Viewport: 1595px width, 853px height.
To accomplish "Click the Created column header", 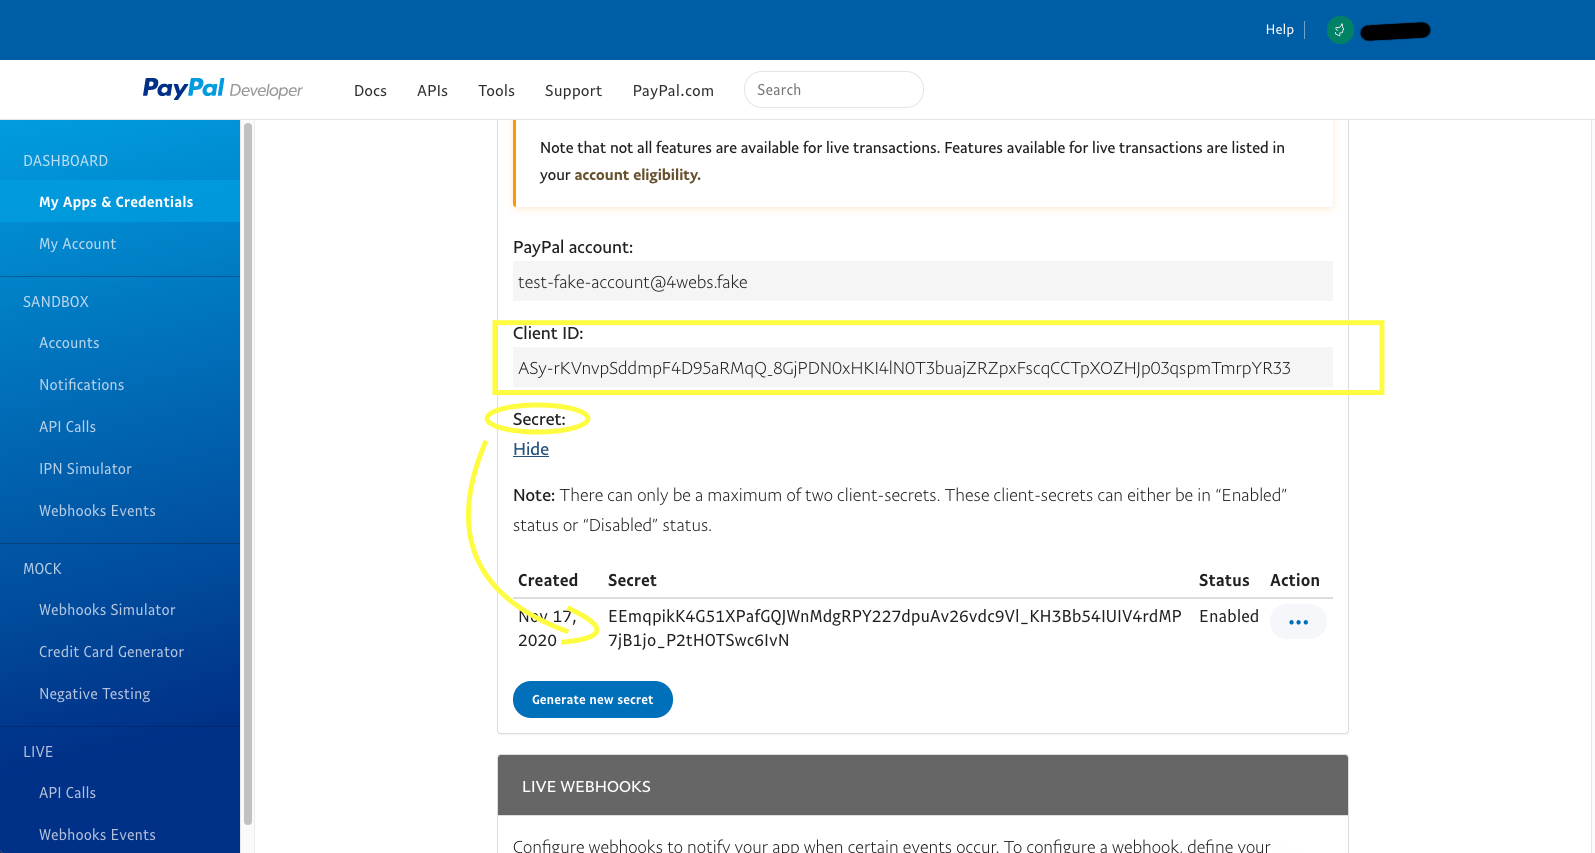I will coord(548,580).
